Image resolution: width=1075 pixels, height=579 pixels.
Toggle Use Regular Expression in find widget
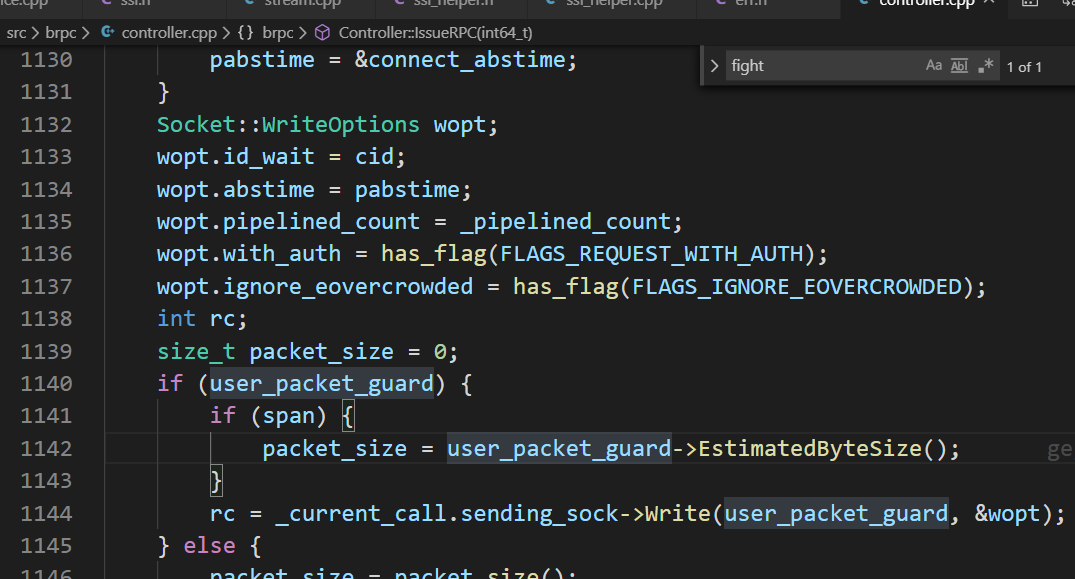click(985, 66)
